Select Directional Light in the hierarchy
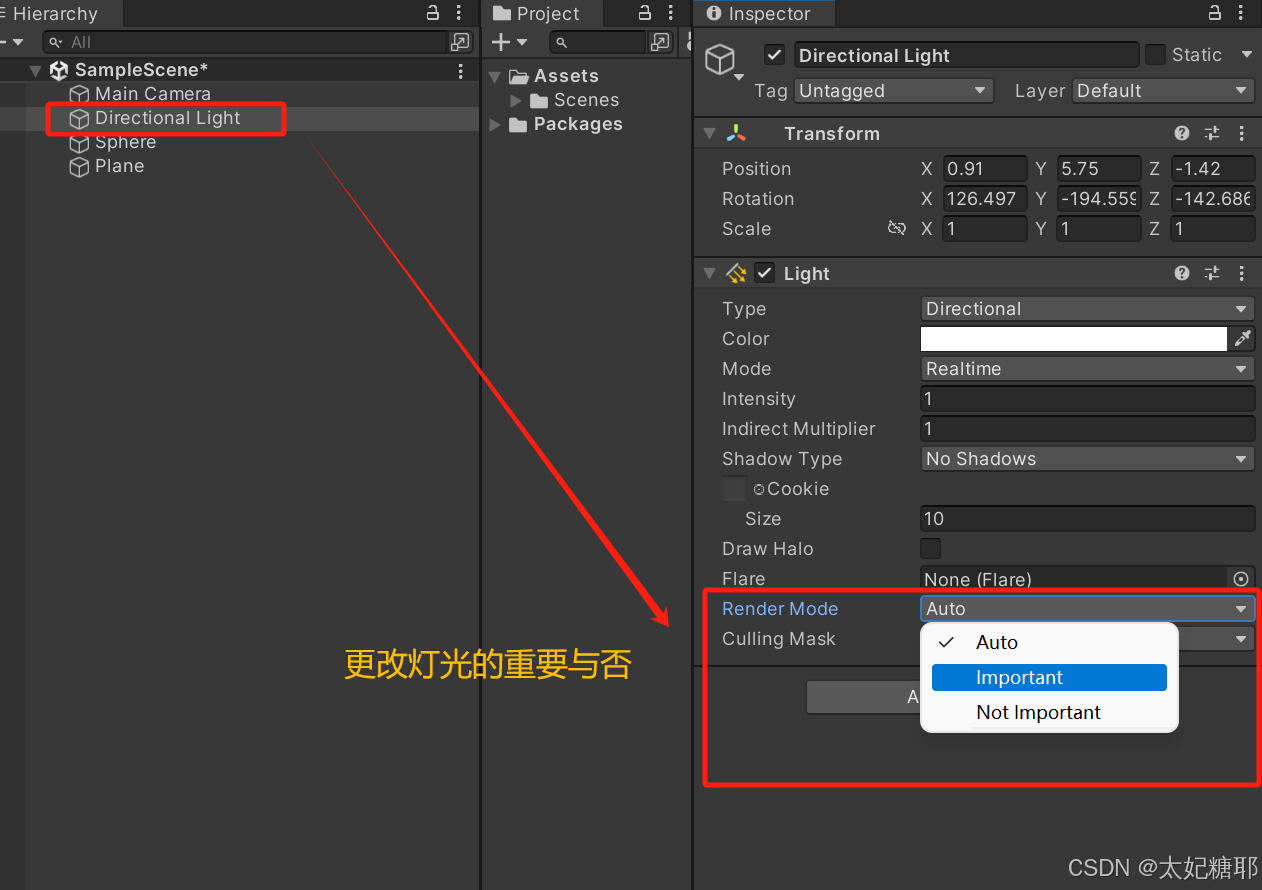Viewport: 1262px width, 890px height. (x=167, y=118)
